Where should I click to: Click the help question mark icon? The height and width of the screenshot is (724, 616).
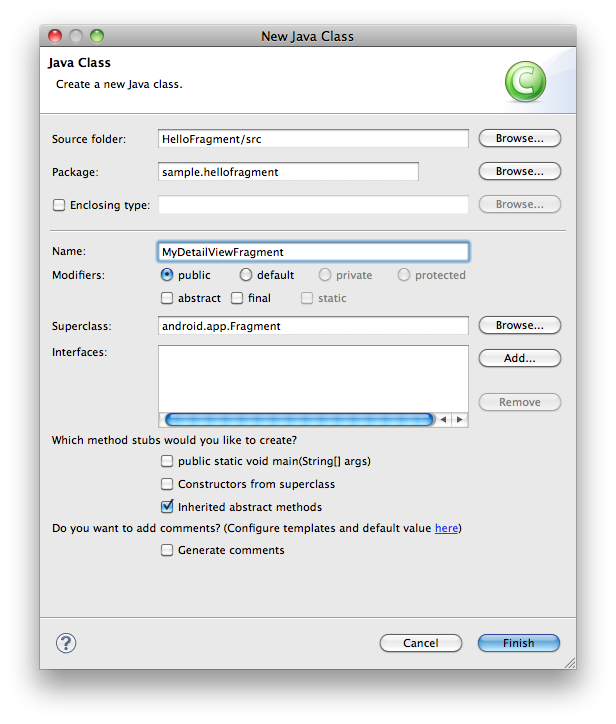[66, 643]
